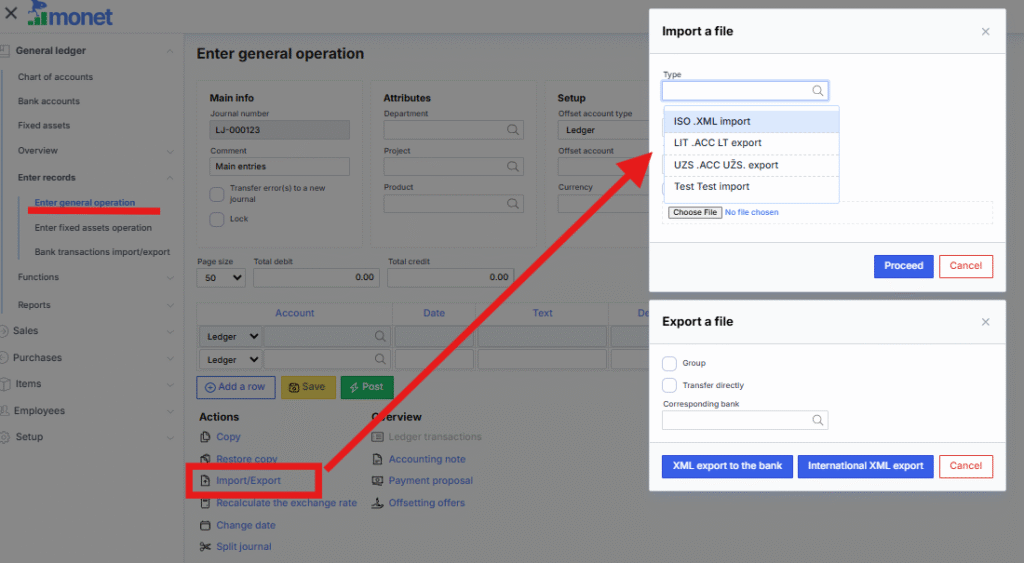
Task: Click into the Comment input field
Action: pyautogui.click(x=280, y=167)
